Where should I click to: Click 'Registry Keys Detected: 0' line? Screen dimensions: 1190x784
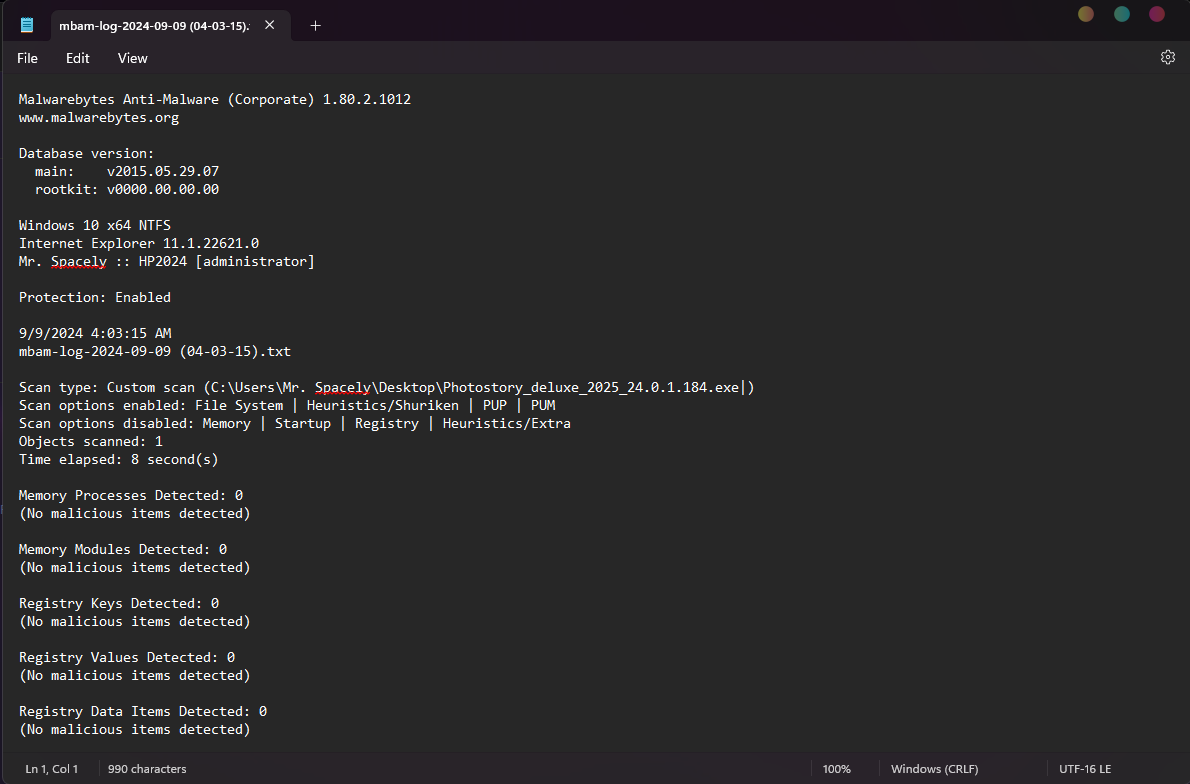pyautogui.click(x=118, y=603)
